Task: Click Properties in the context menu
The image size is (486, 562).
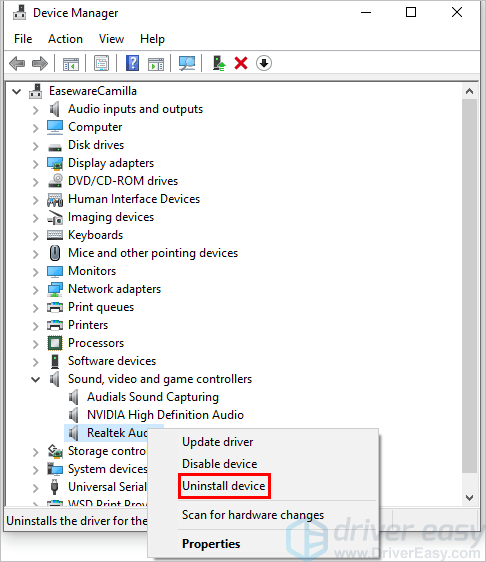Action: pyautogui.click(x=211, y=544)
